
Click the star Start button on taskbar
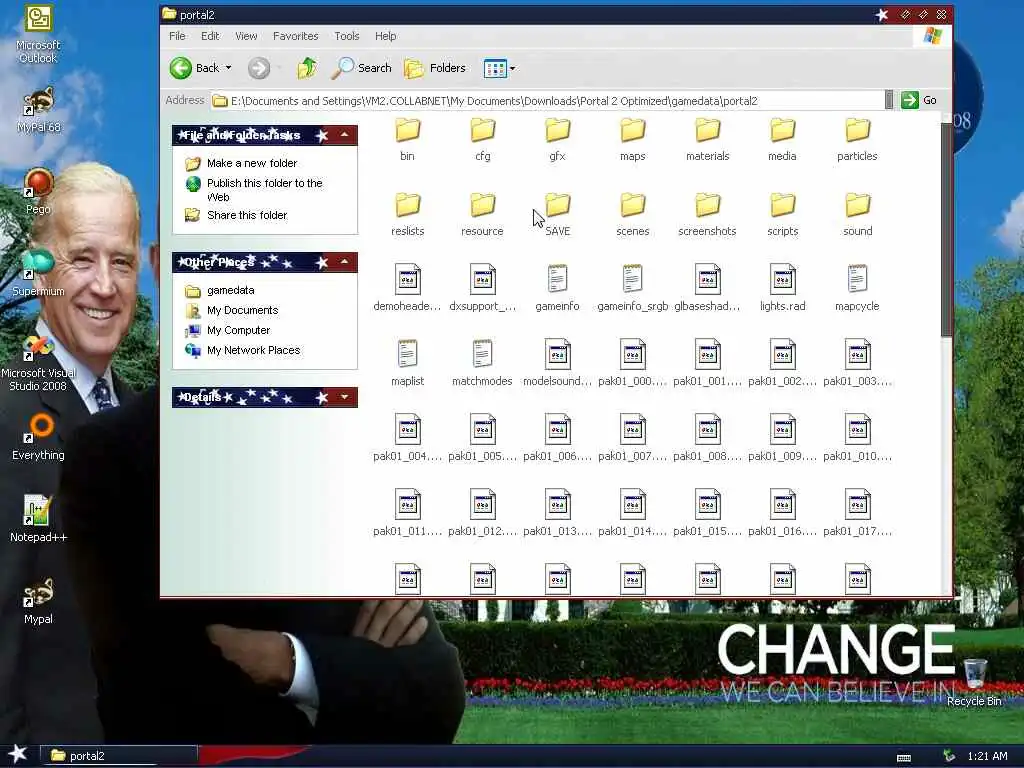tap(17, 755)
